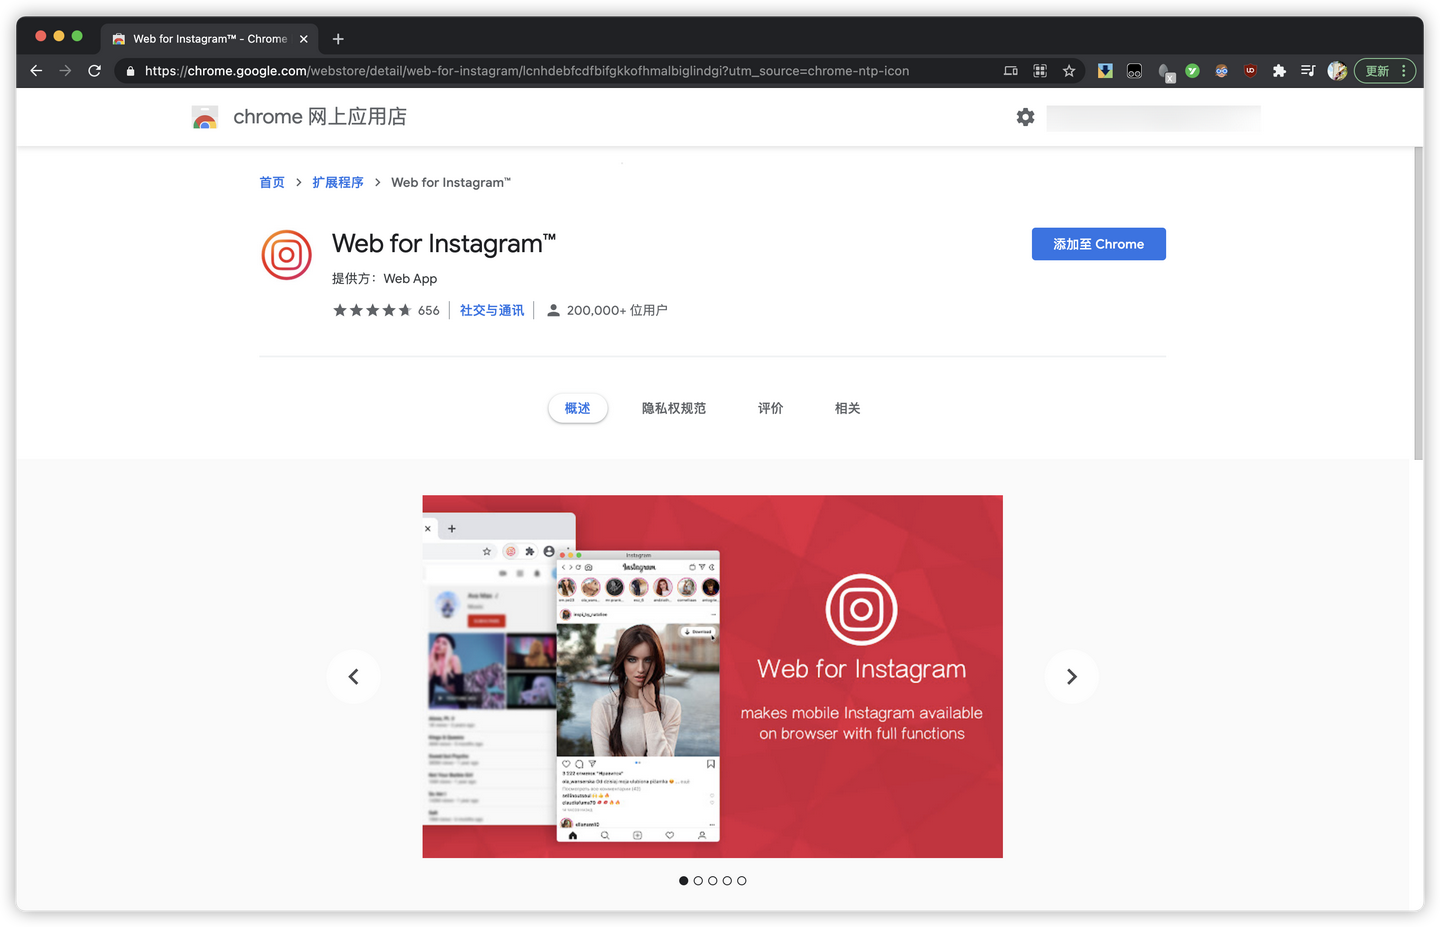Click the music playlist extension icon
This screenshot has width=1440, height=927.
(1307, 70)
